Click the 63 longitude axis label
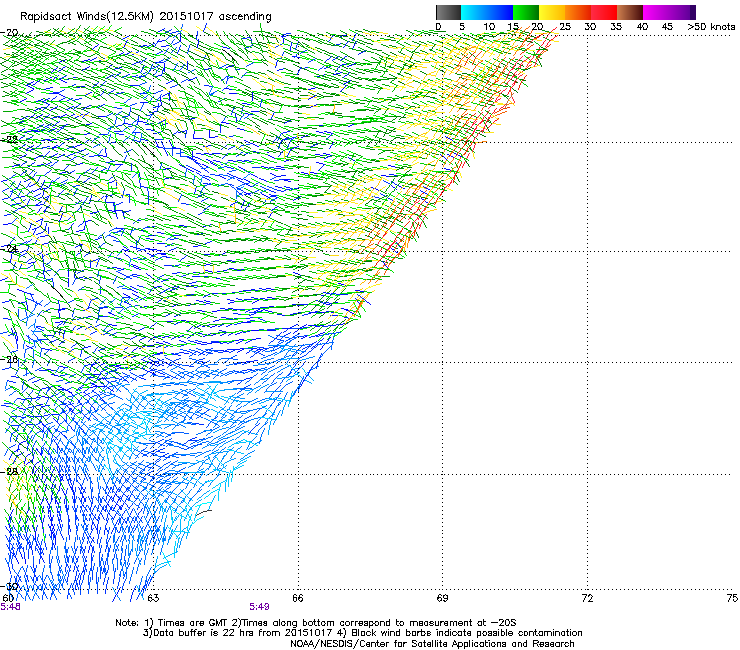The image size is (740, 650). [153, 598]
